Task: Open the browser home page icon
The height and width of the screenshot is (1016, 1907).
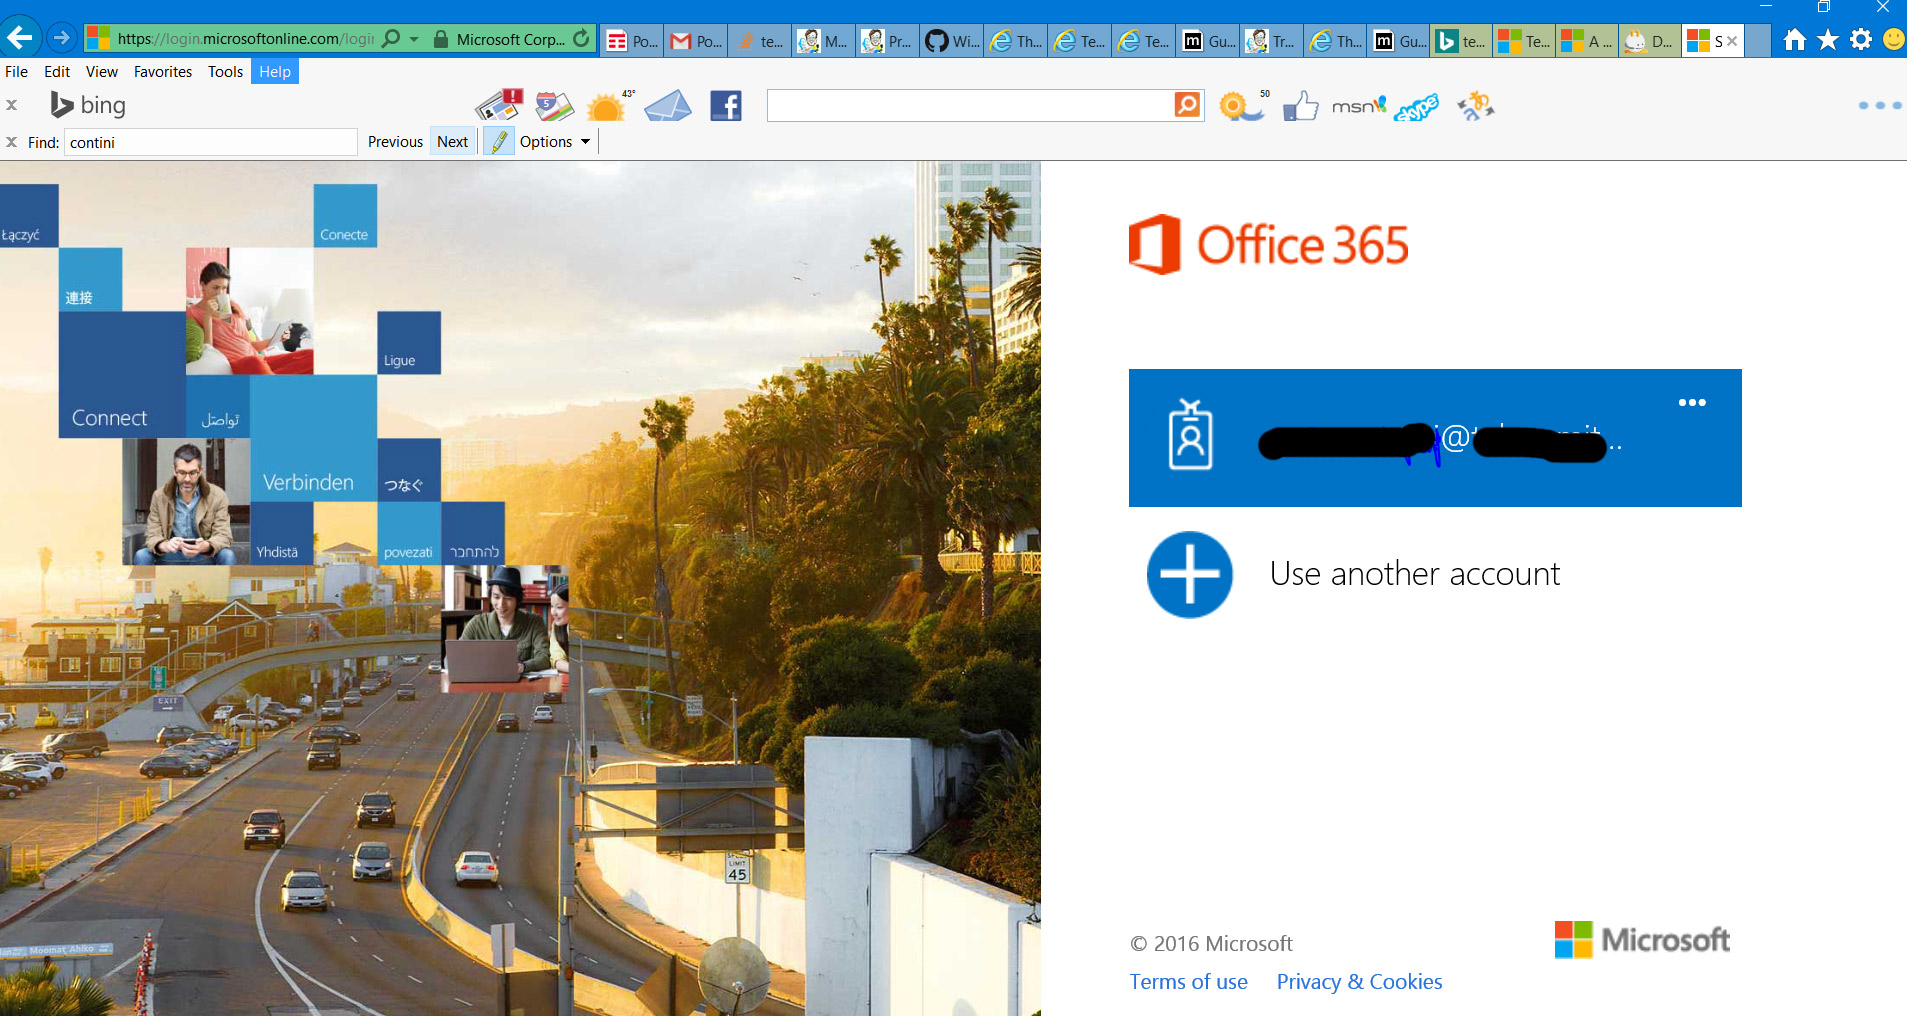Action: pyautogui.click(x=1795, y=40)
